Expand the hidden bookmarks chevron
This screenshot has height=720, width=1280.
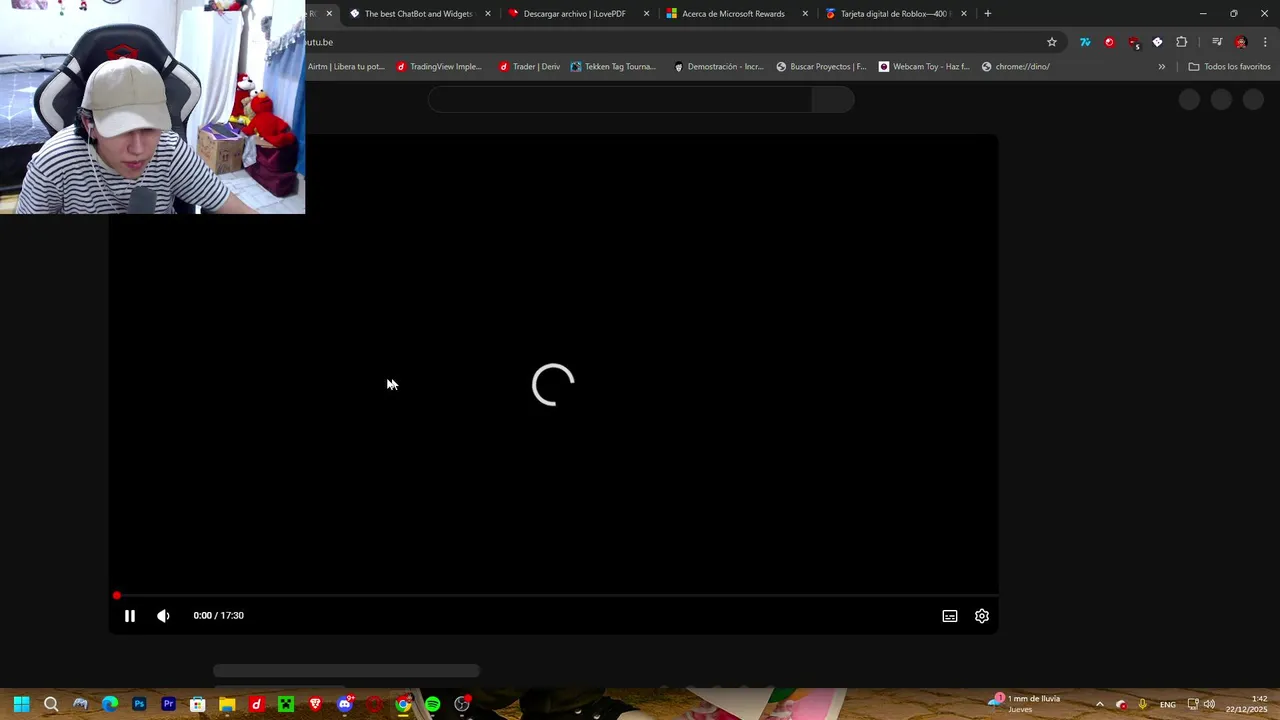(x=1161, y=67)
